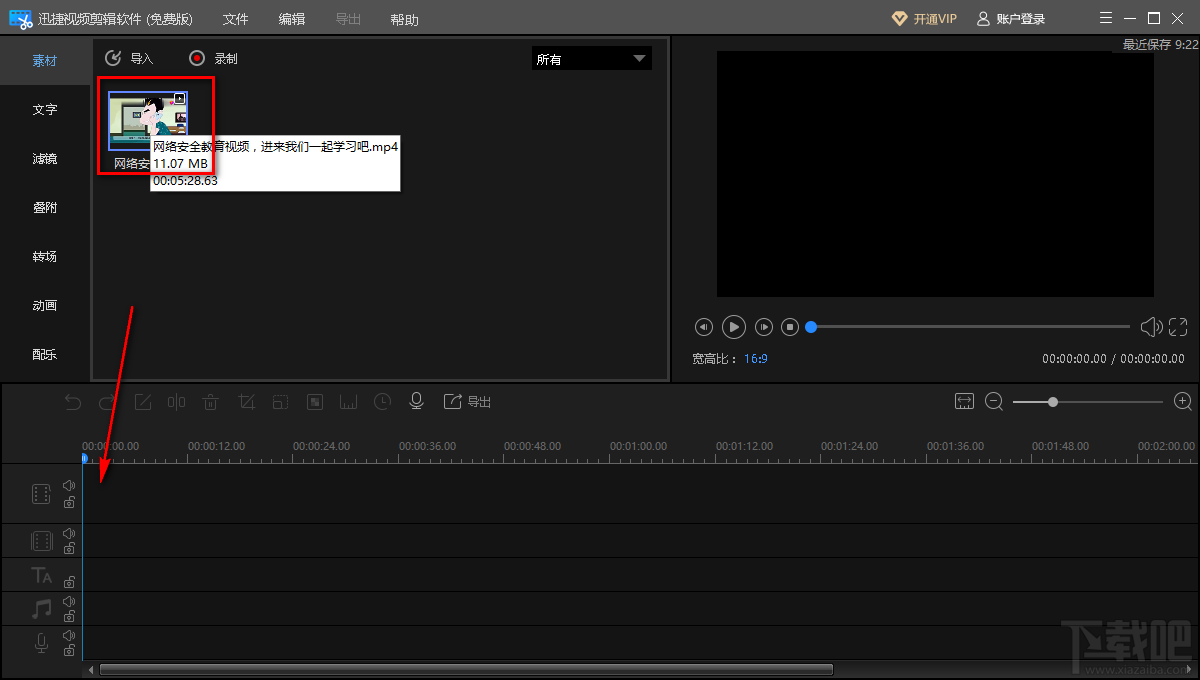The image size is (1200, 680).
Task: Mute the voice recording track
Action: click(69, 636)
